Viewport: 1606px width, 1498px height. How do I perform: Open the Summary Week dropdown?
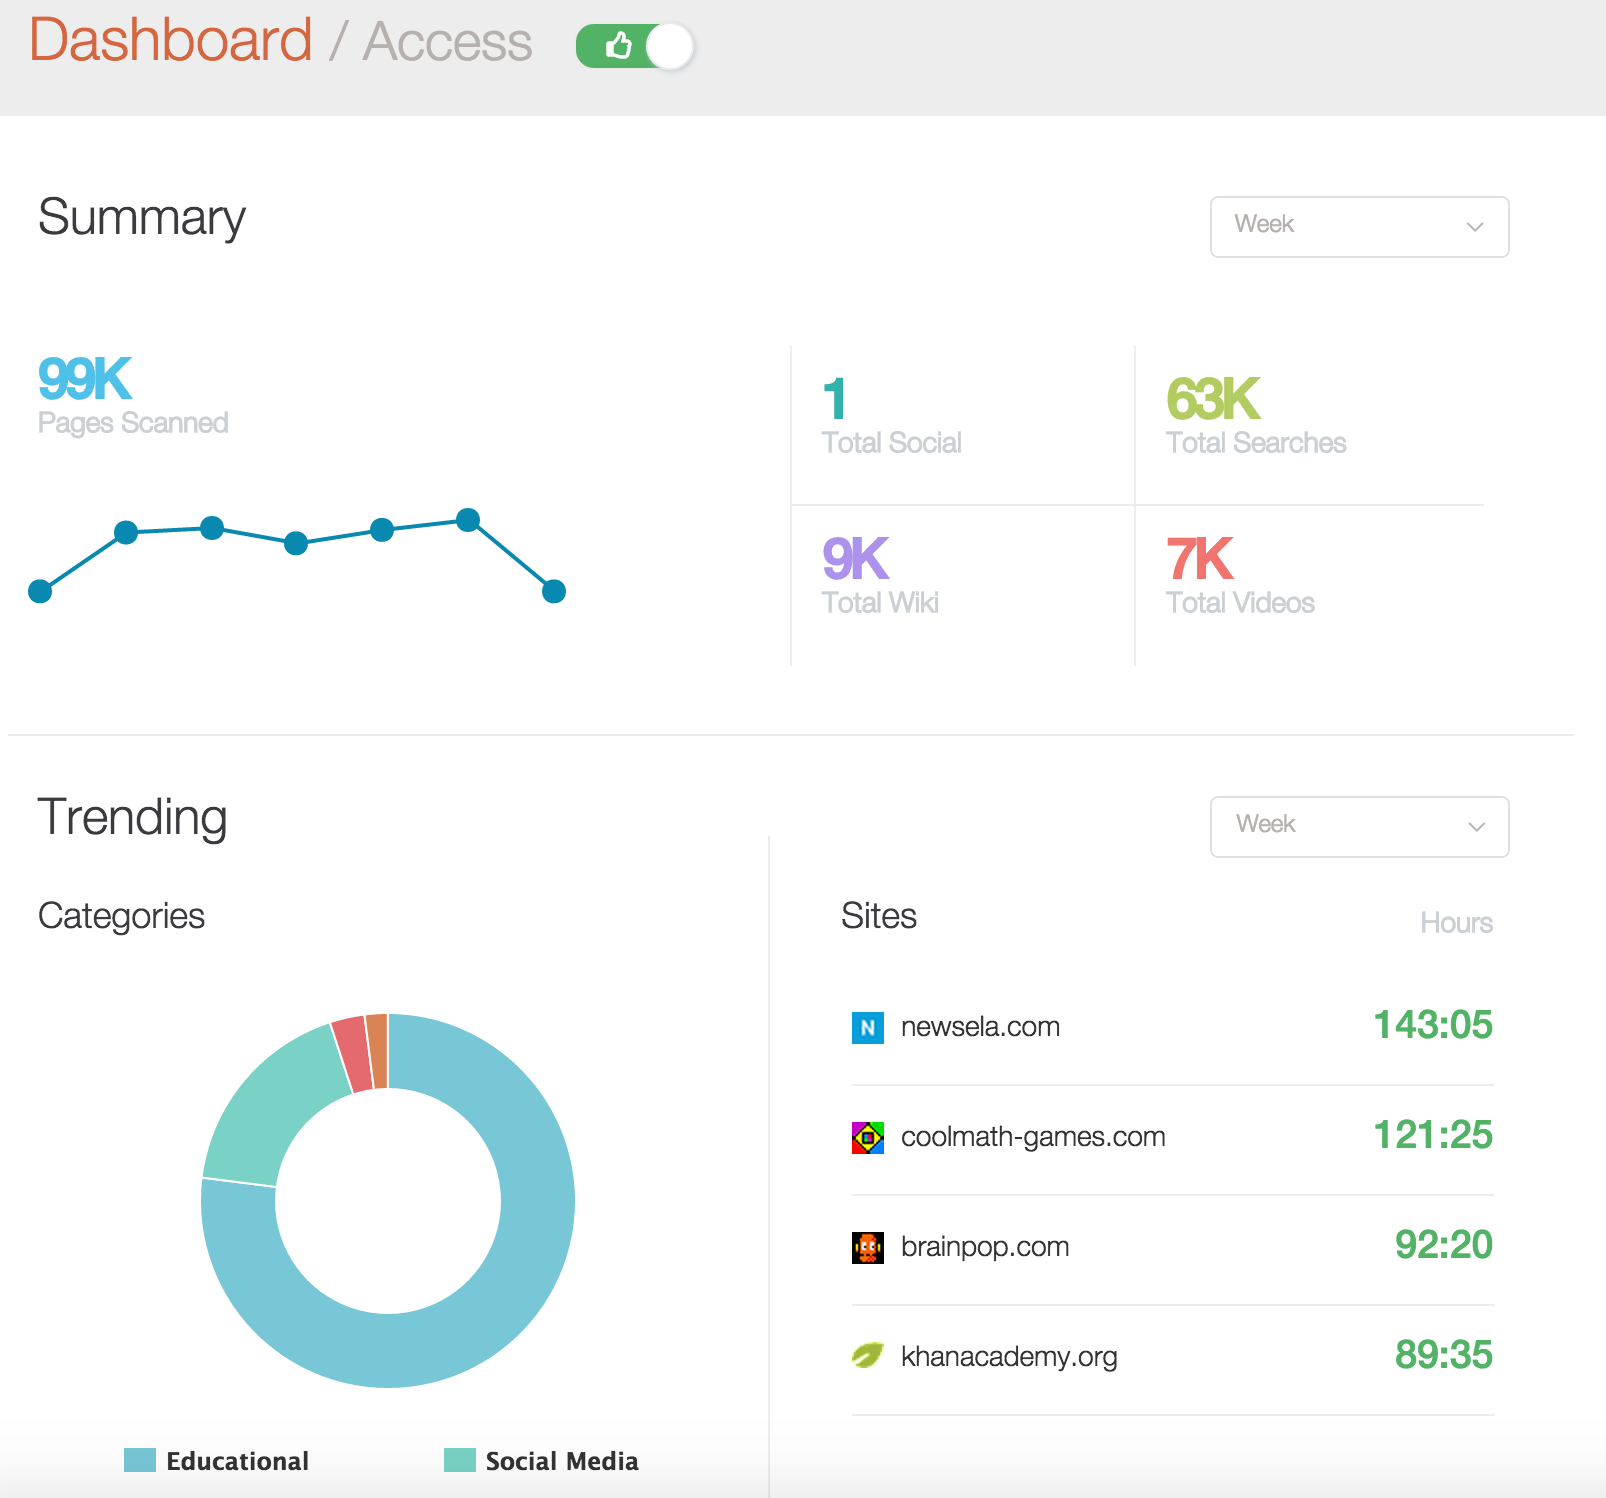[1358, 227]
